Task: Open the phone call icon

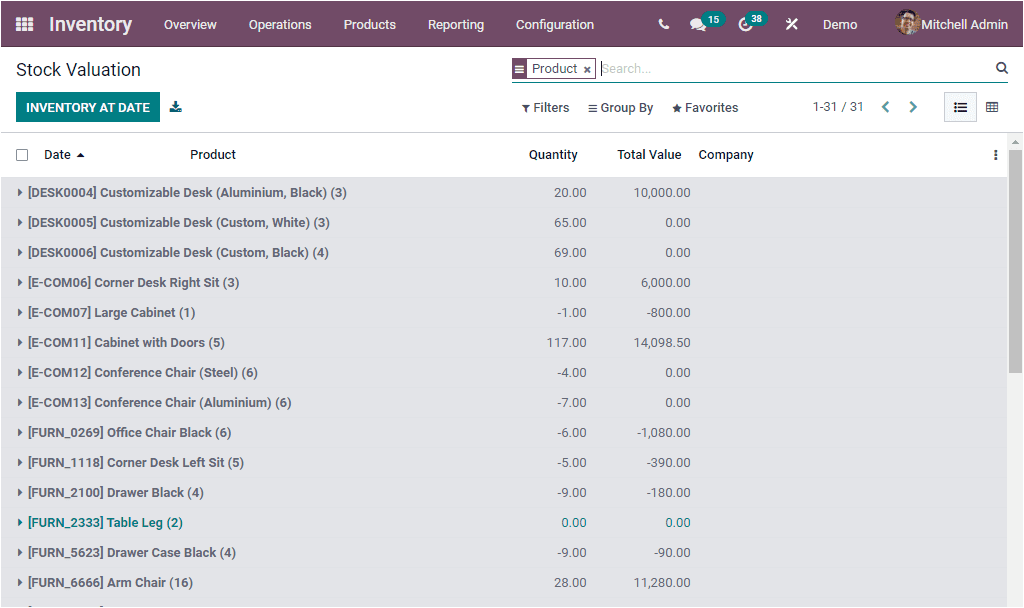Action: pos(663,24)
